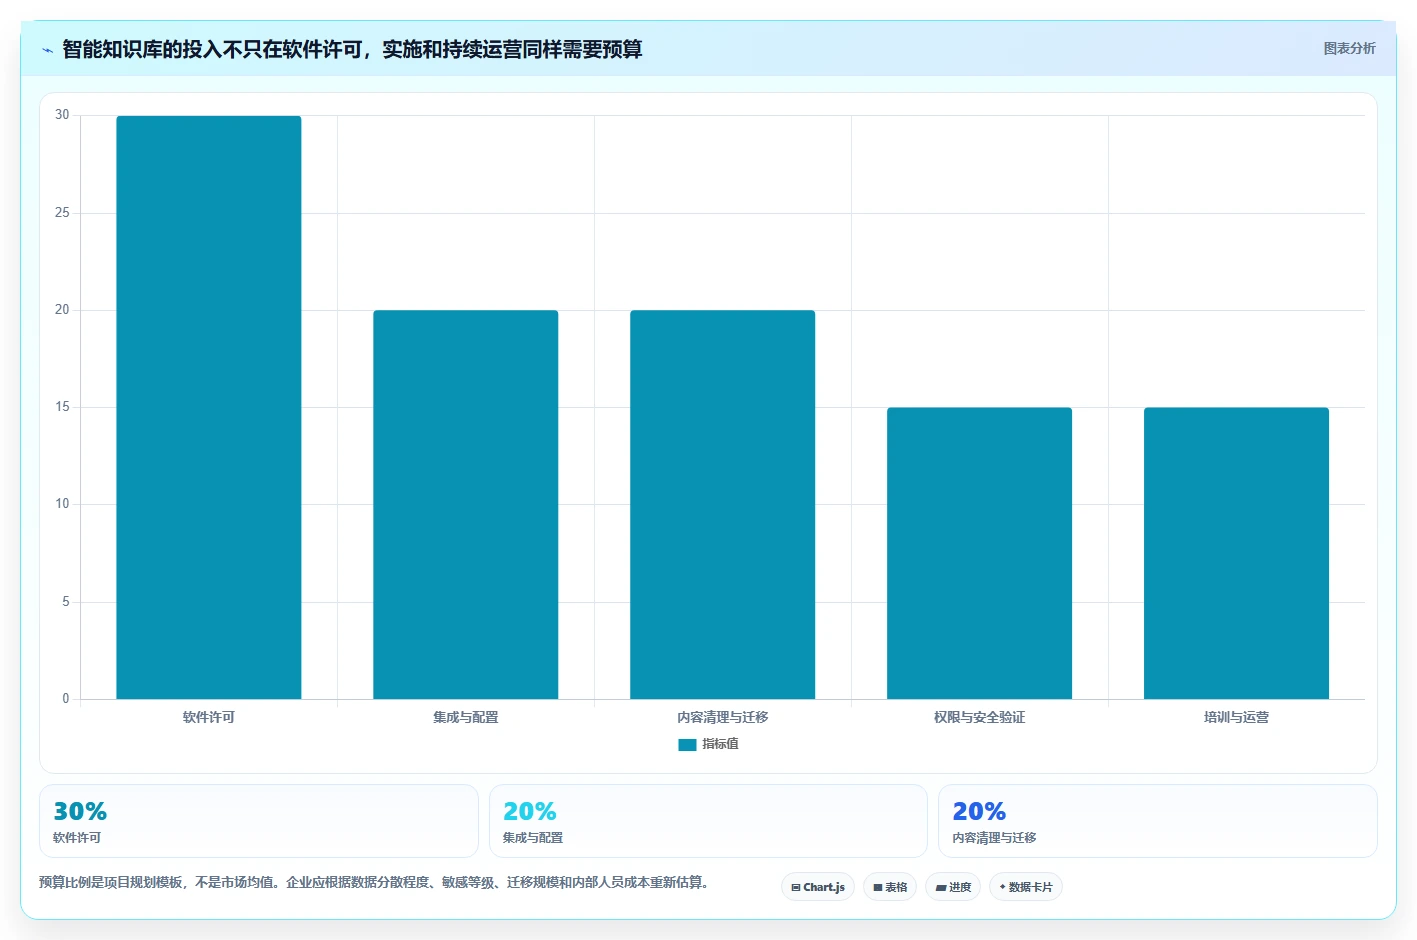Click the icon in the 进度 chip
The width and height of the screenshot is (1417, 940).
pos(940,888)
